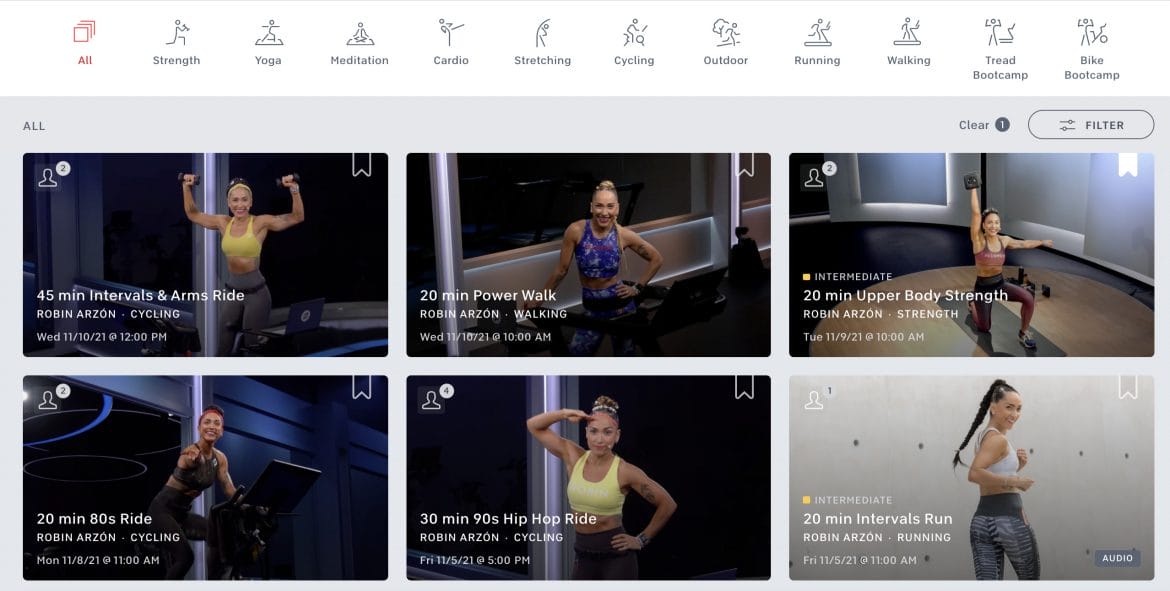
Task: Open 30 min 90s Hip Hop Ride title
Action: [508, 519]
